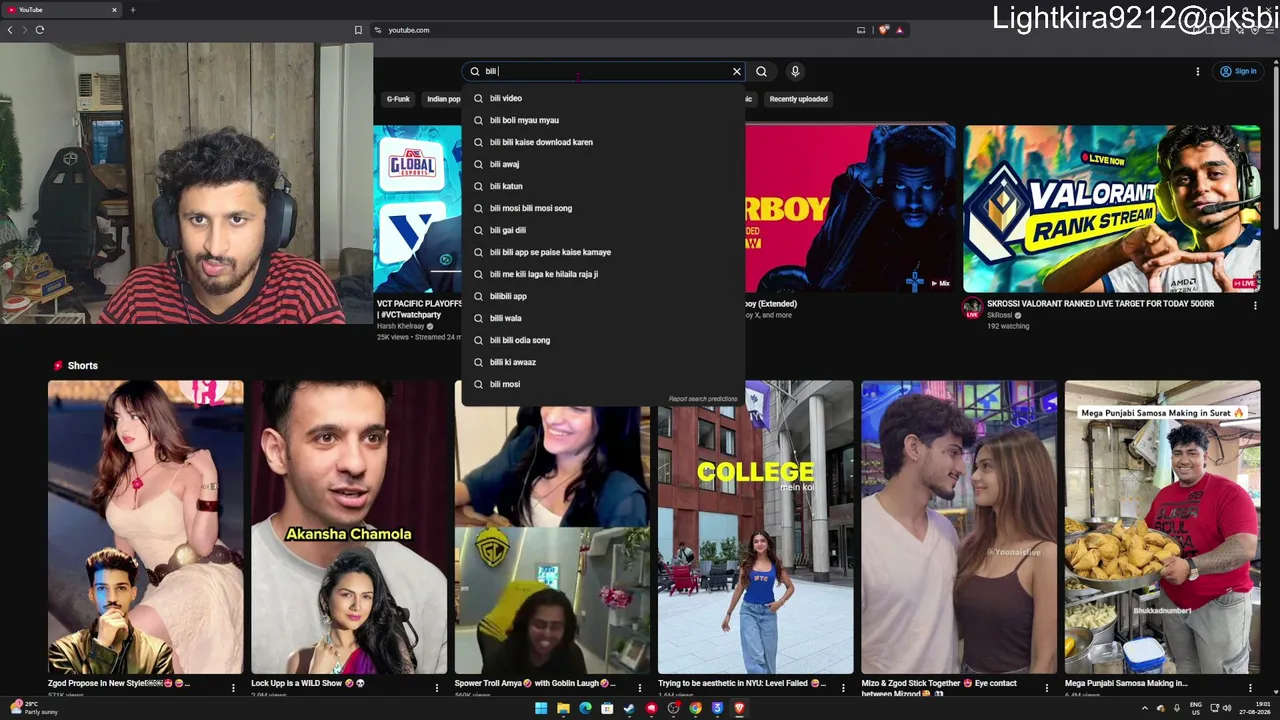Viewport: 1280px width, 720px height.
Task: Launch Steam from the taskbar
Action: pyautogui.click(x=629, y=708)
